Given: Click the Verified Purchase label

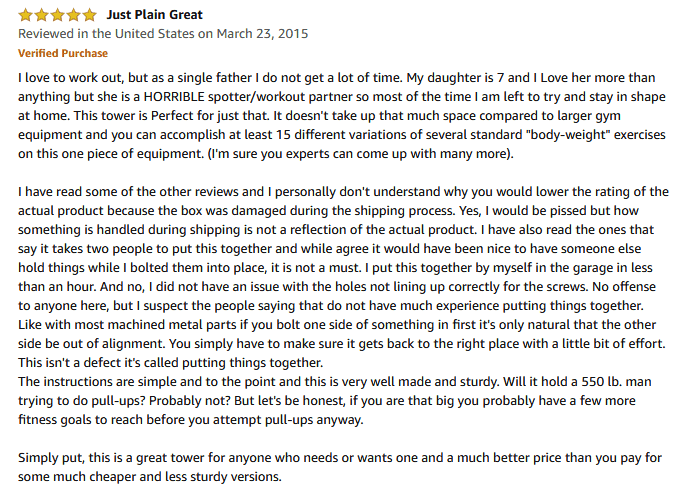Looking at the screenshot, I should pyautogui.click(x=63, y=53).
